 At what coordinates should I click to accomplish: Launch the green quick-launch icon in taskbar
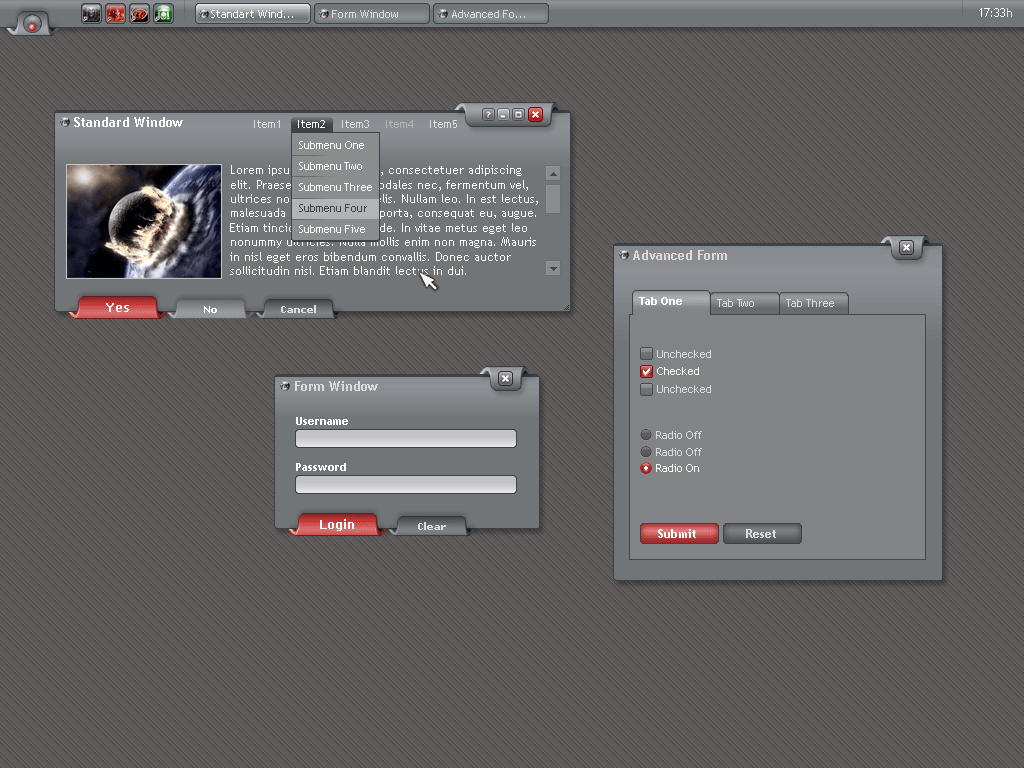(163, 14)
